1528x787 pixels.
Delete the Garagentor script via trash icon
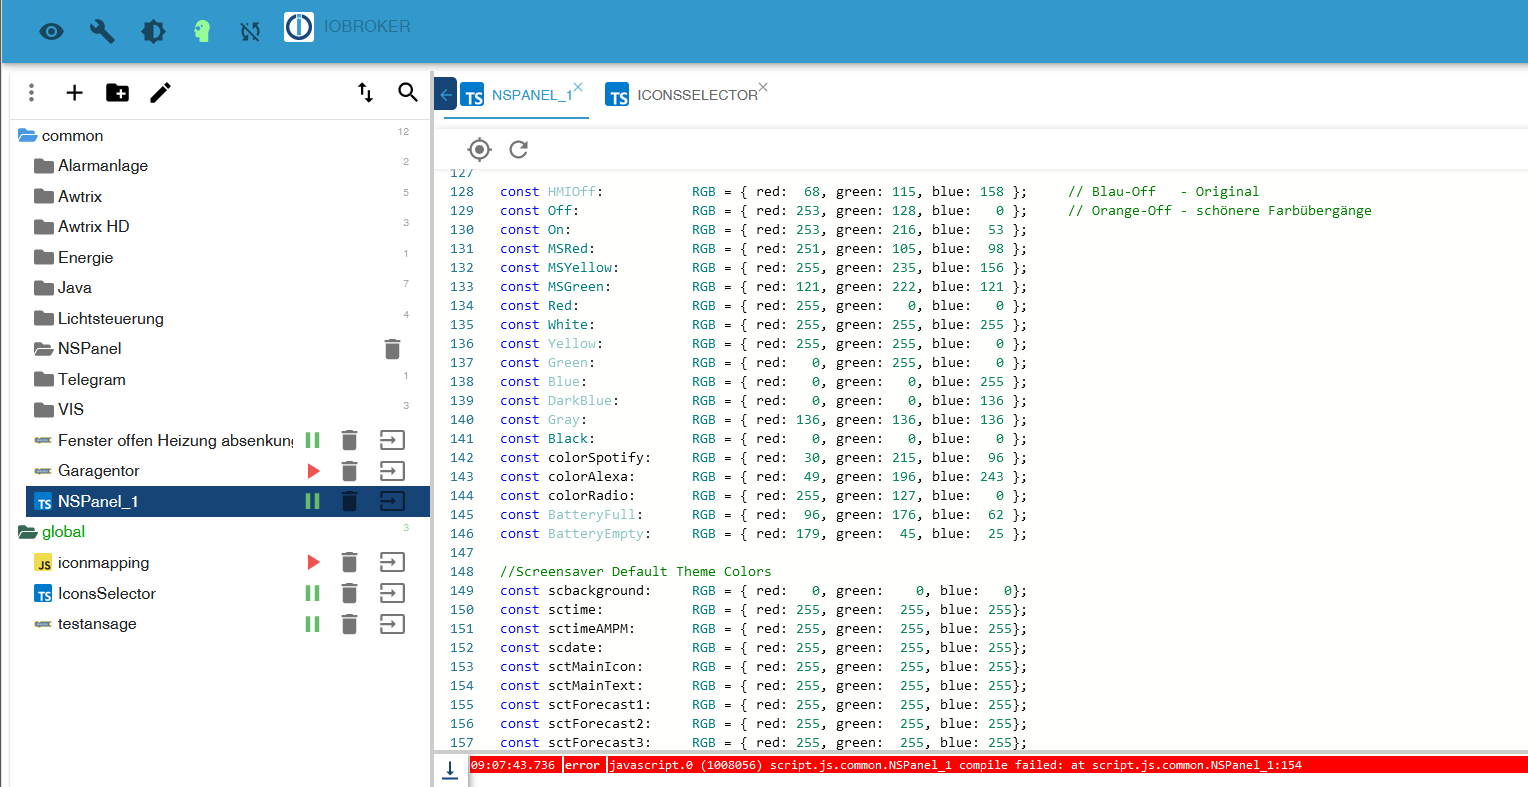(x=349, y=471)
